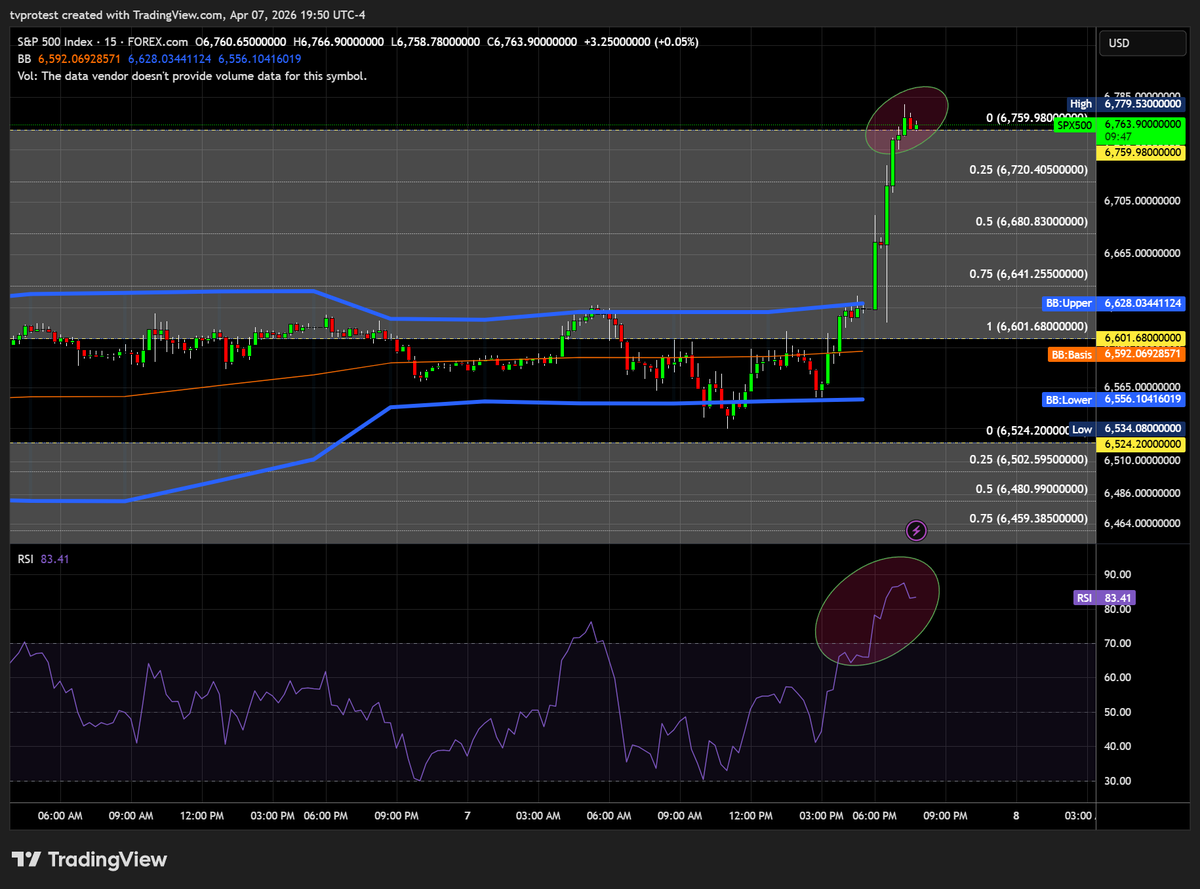Click the BB:Lower blue label tag
The image size is (1200, 889).
click(1068, 399)
